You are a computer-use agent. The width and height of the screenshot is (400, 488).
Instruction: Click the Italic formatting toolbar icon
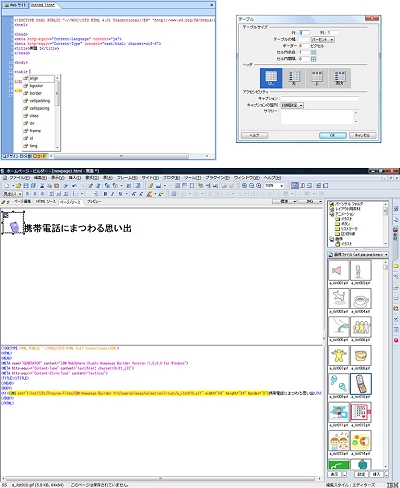[112, 194]
